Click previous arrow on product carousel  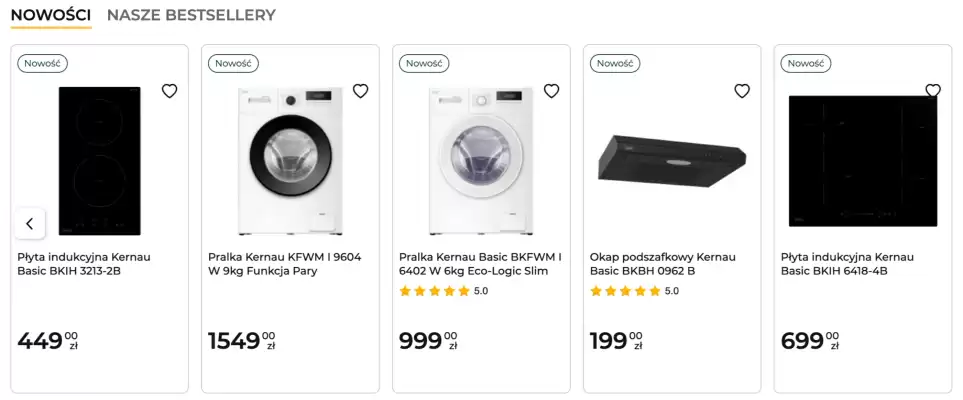[x=30, y=223]
